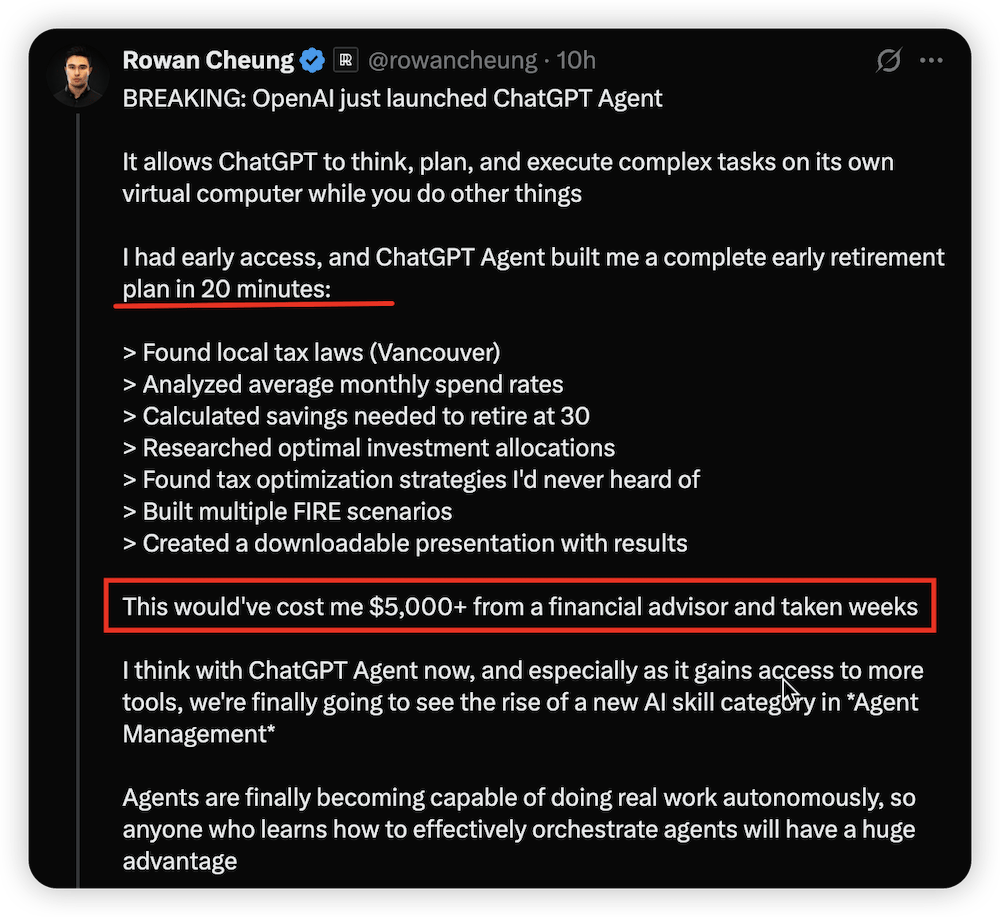Image resolution: width=1000 pixels, height=917 pixels.
Task: Click the Grok icon on the post
Action: tap(888, 61)
